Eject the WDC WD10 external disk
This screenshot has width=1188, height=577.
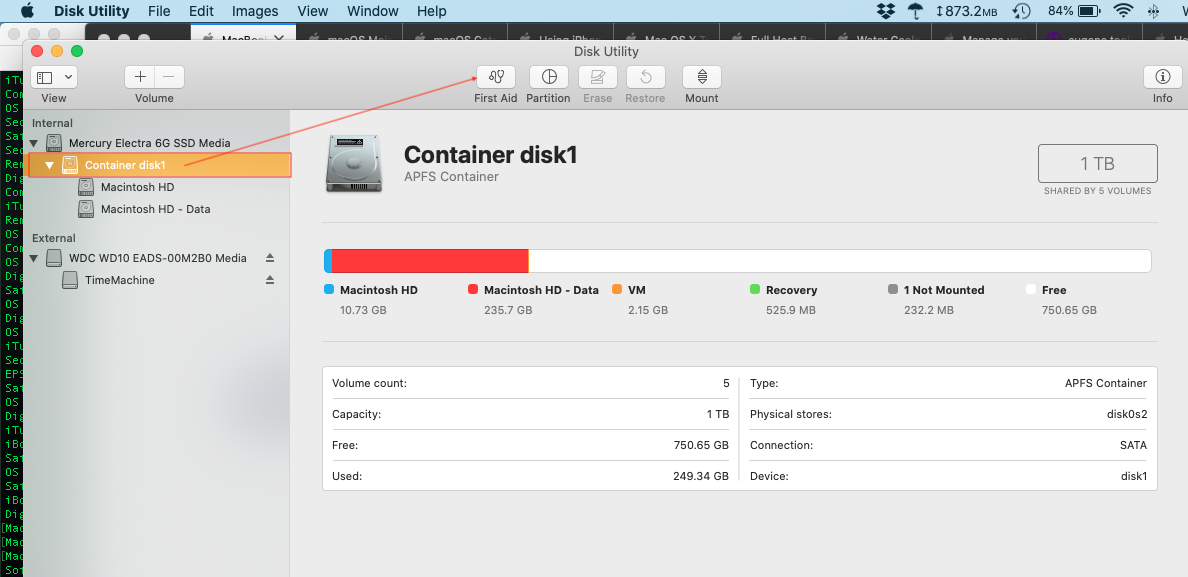click(x=270, y=258)
